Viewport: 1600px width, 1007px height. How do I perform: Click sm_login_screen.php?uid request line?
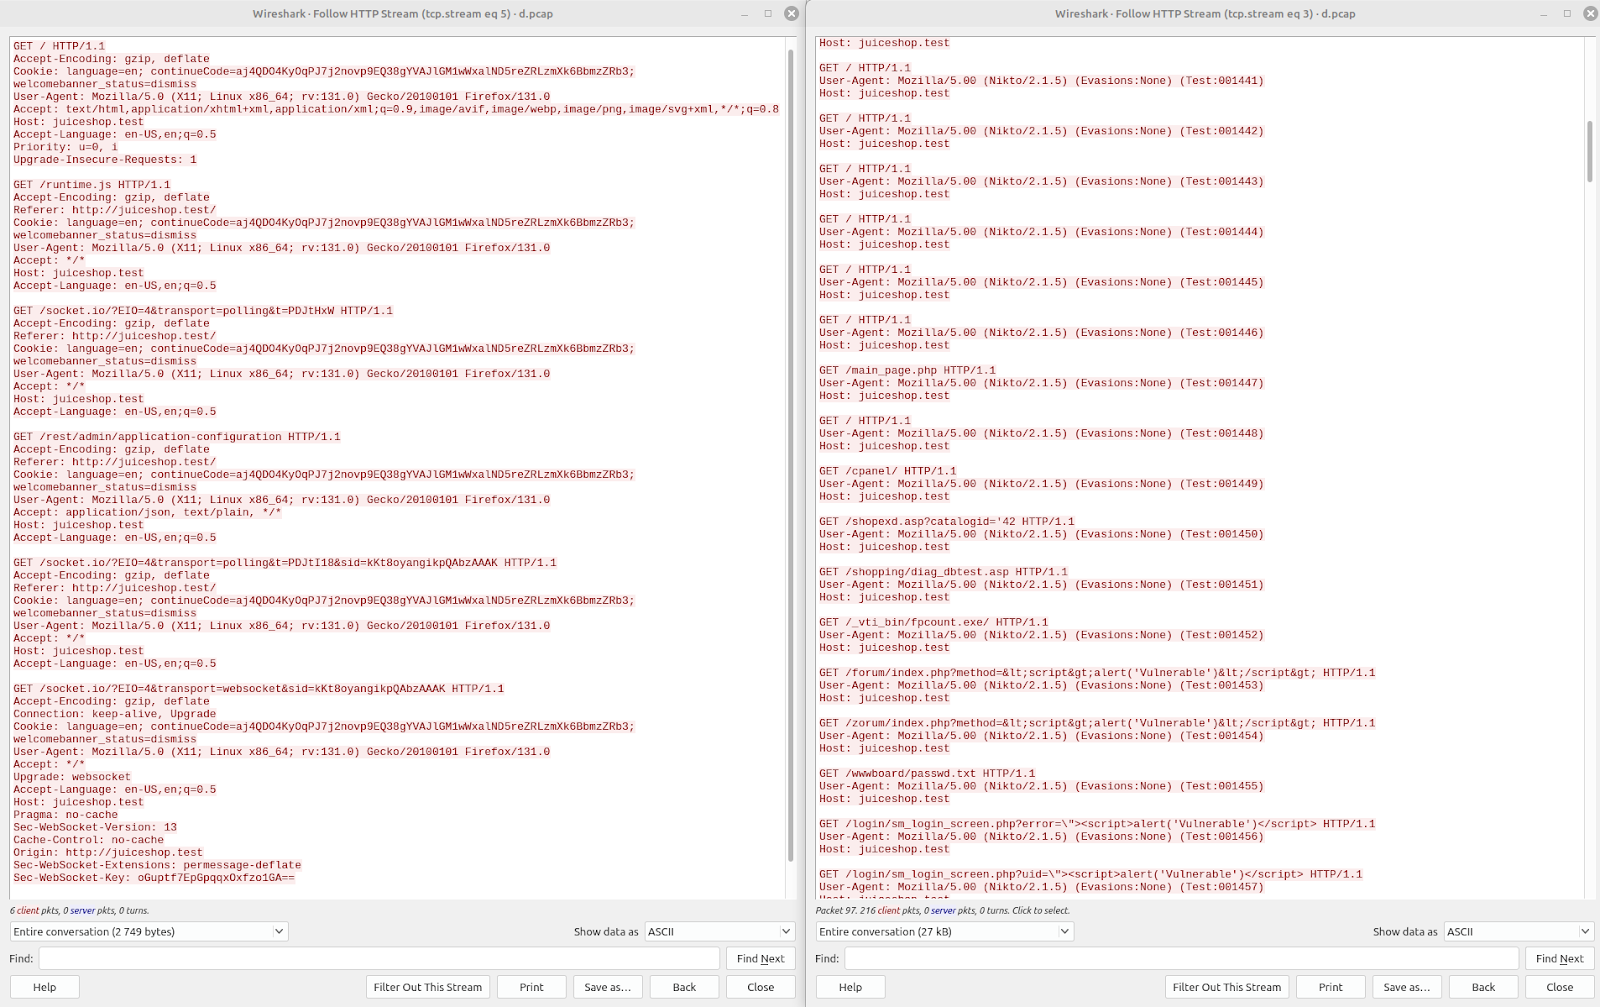click(1091, 874)
